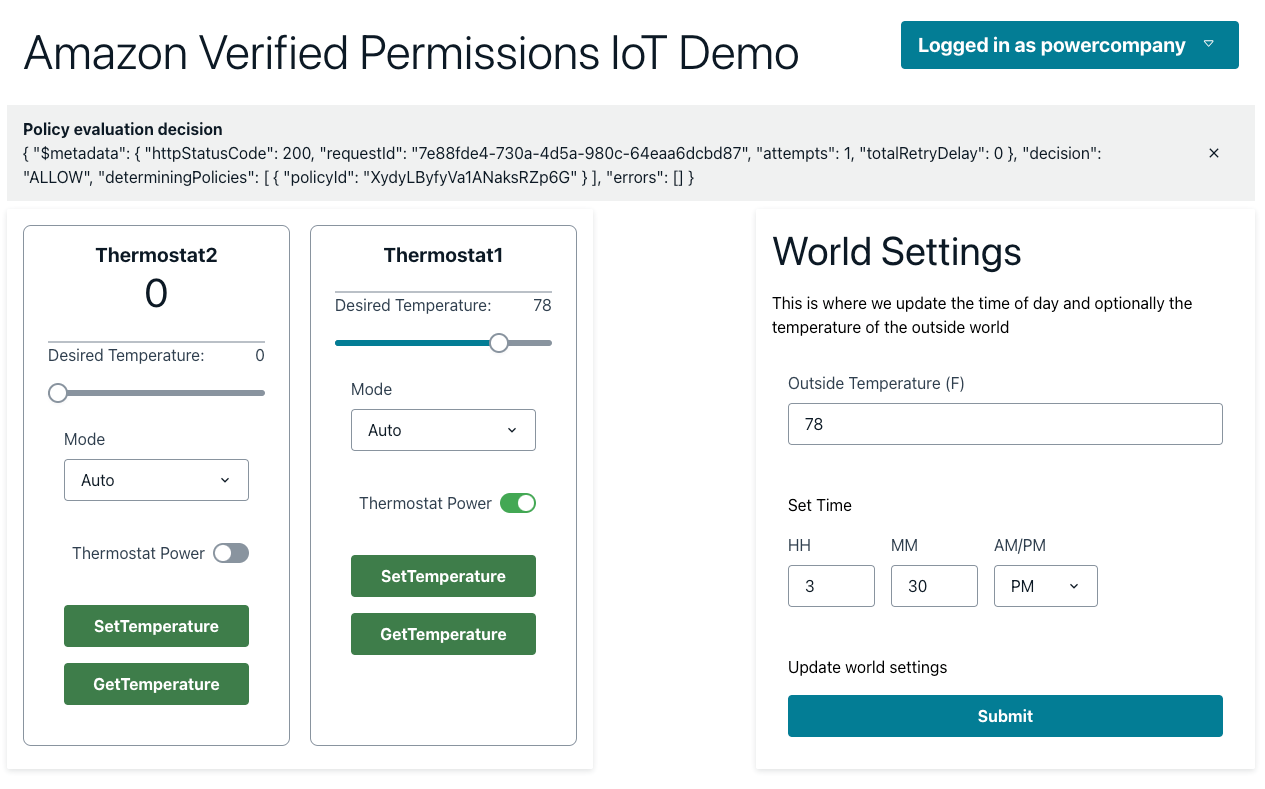Click the chevron in the PM selector
The height and width of the screenshot is (789, 1265).
click(x=1074, y=586)
